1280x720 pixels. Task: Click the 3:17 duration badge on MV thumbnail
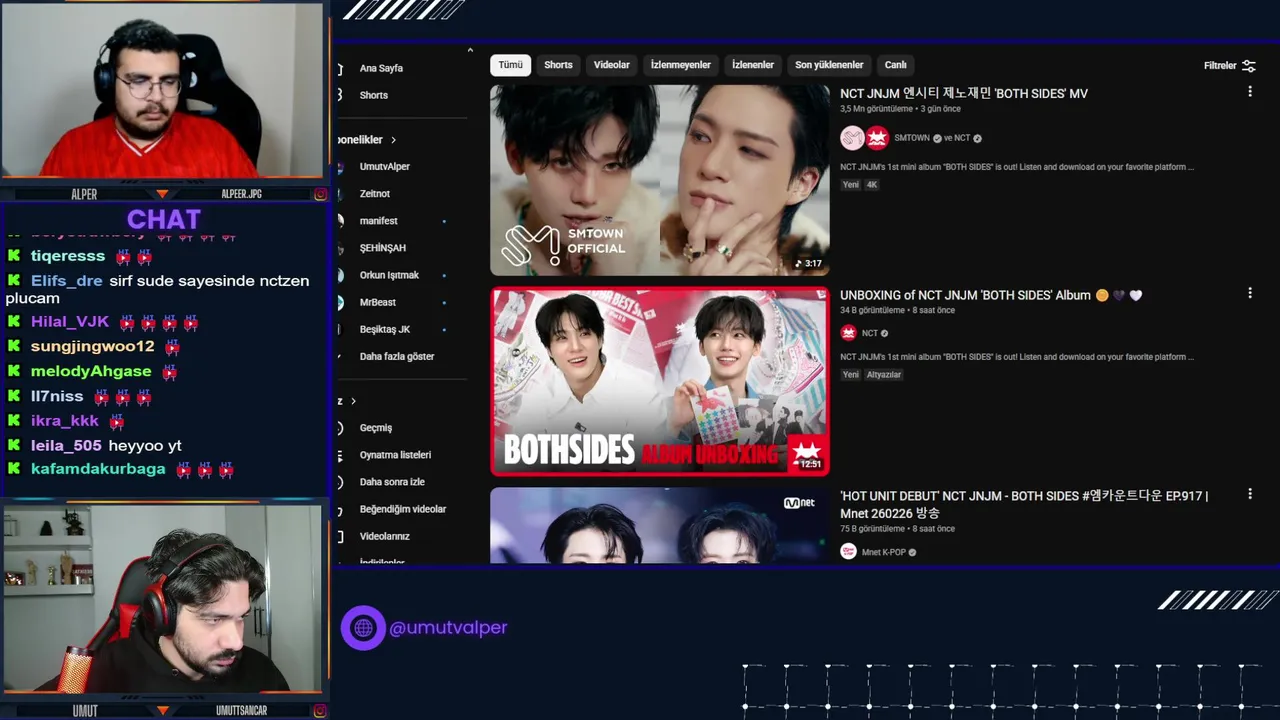[808, 264]
